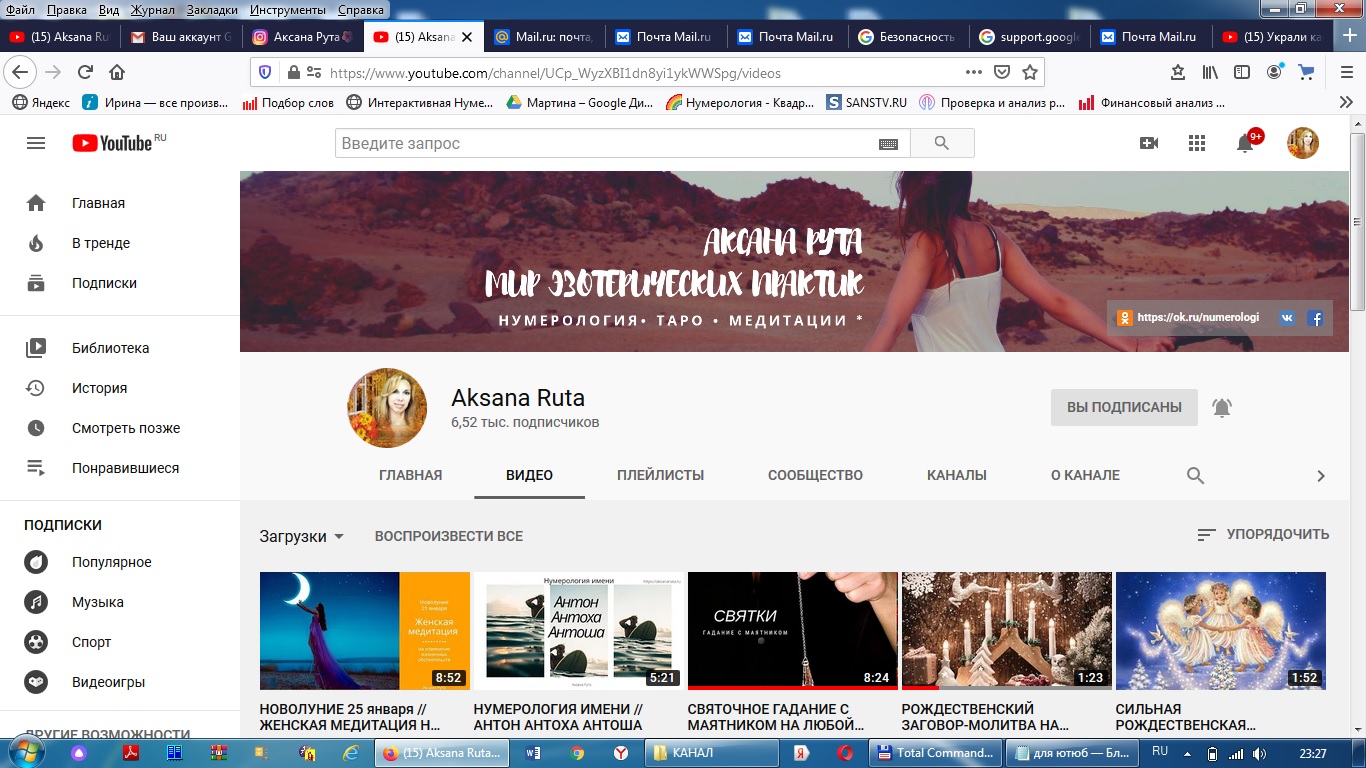1366x768 pixels.
Task: Click the Firefox back arrow button
Action: tap(21, 72)
